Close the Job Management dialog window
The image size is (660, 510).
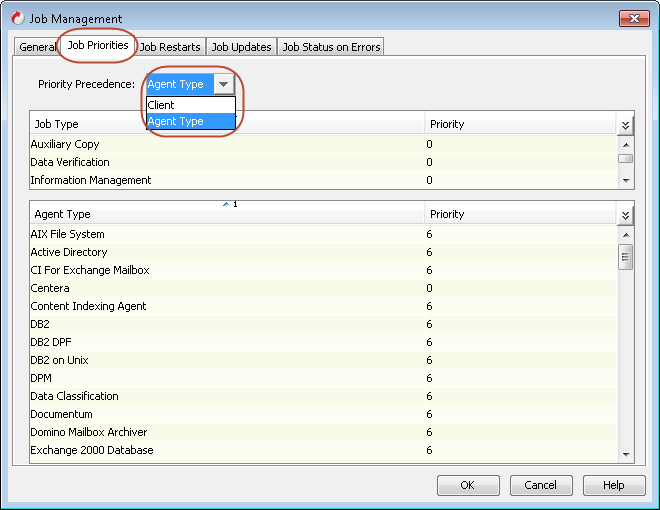[x=633, y=18]
